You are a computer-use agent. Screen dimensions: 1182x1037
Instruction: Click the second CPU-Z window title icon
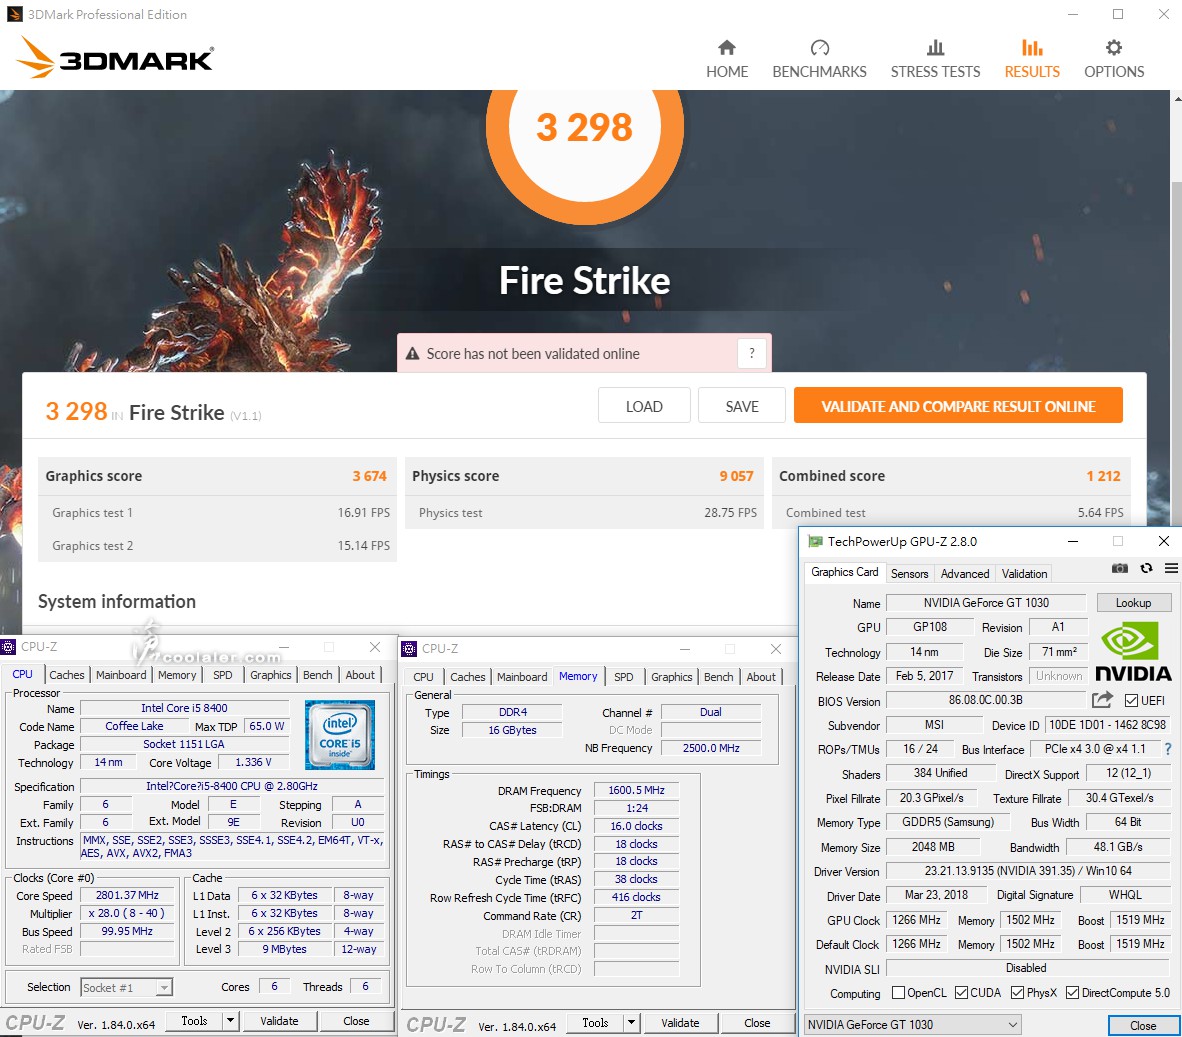(409, 649)
